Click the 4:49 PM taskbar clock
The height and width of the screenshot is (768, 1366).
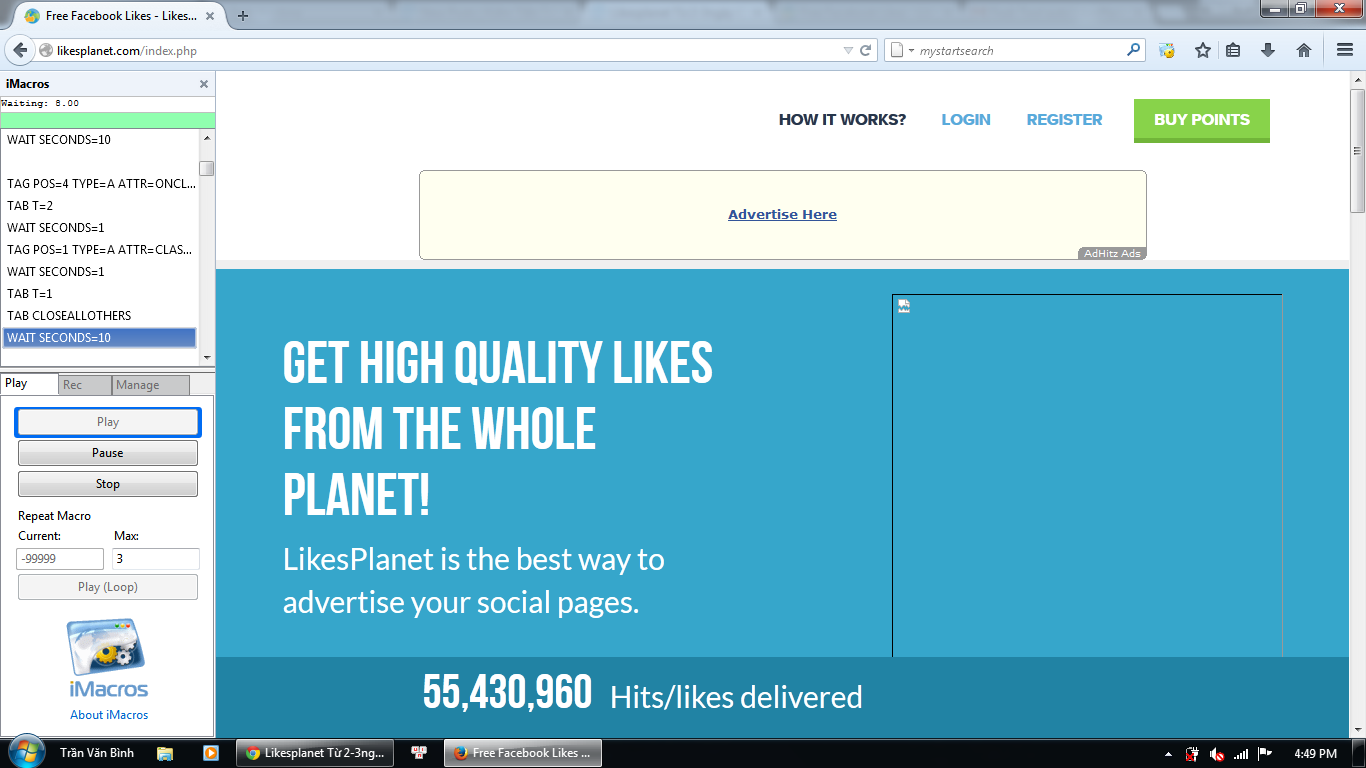pos(1314,754)
